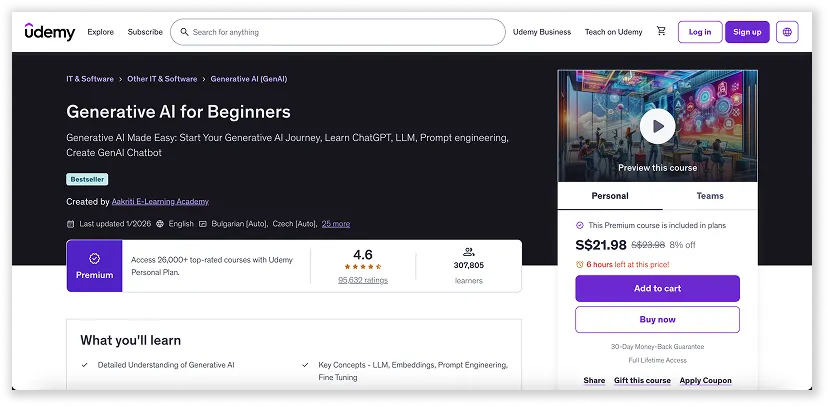Click the premium check icon beside included in plans
Image resolution: width=828 pixels, height=406 pixels.
click(x=580, y=225)
